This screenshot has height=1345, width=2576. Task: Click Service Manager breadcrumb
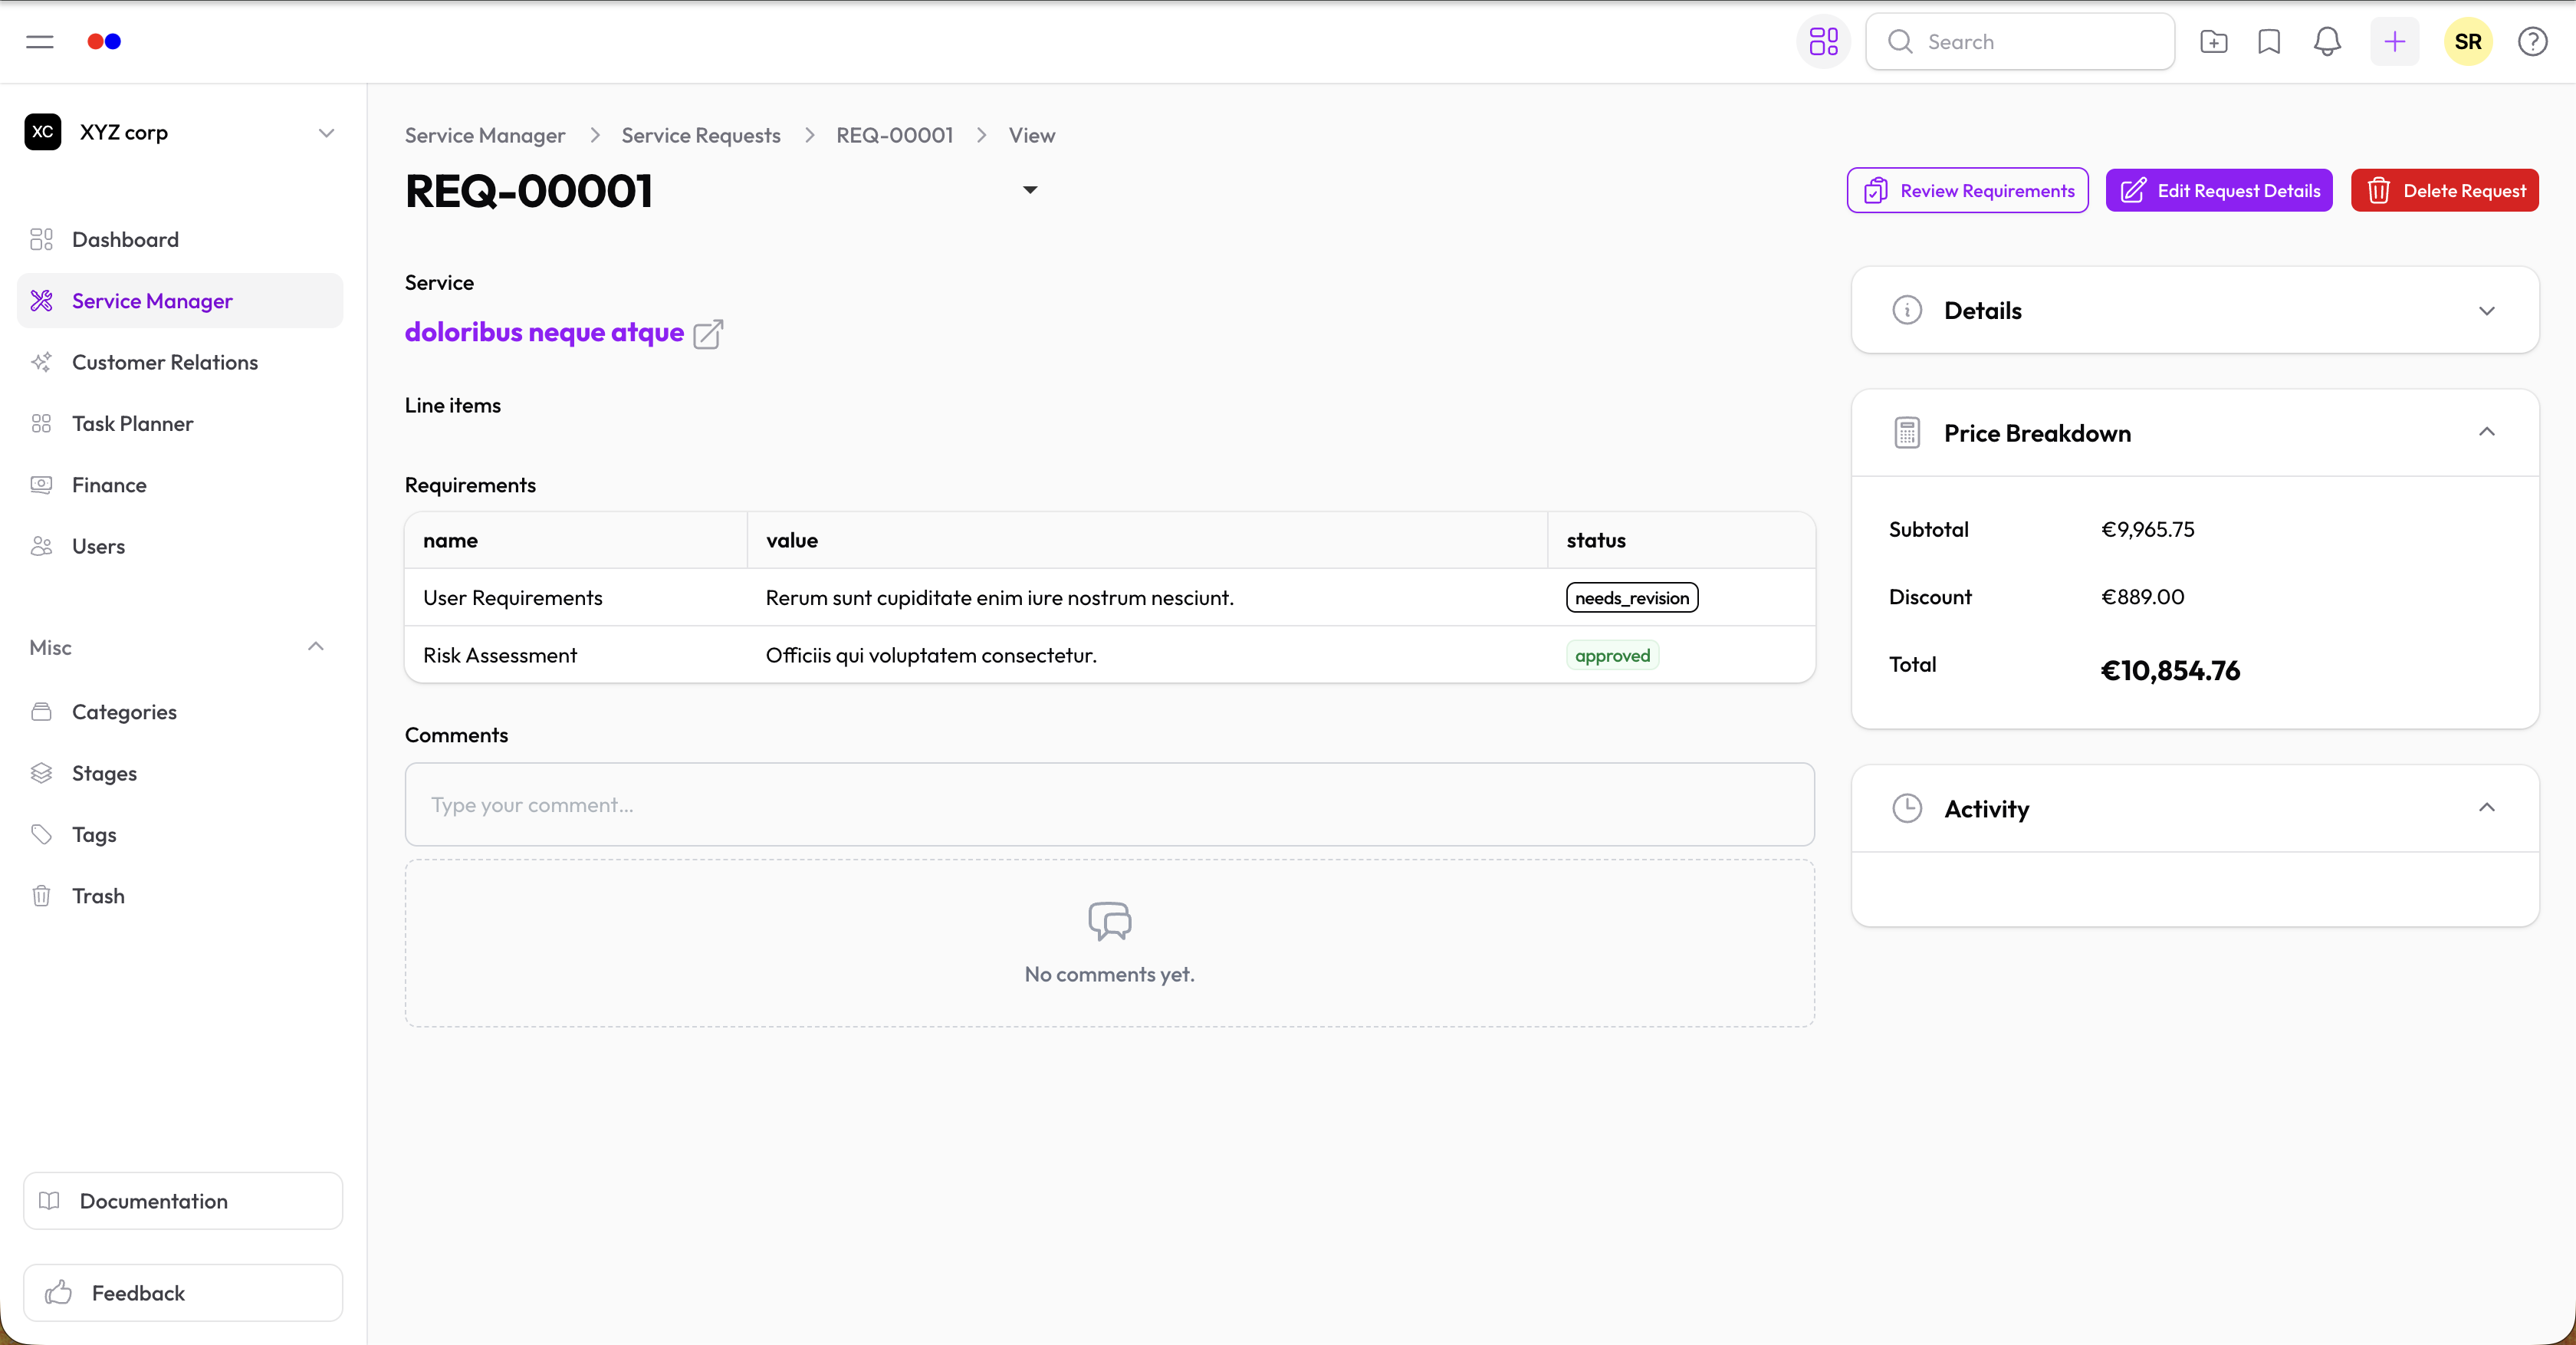(x=485, y=135)
